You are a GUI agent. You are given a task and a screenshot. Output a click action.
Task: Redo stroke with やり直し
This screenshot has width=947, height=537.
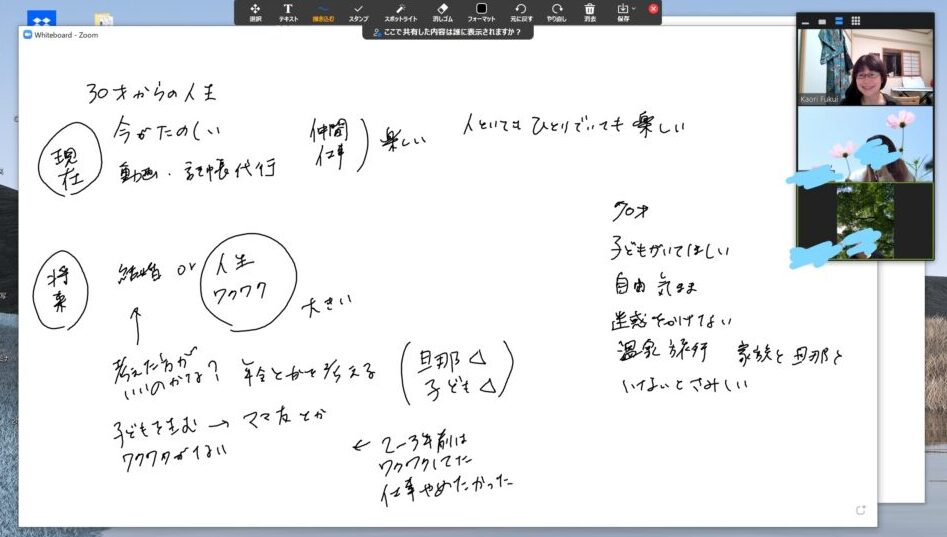pyautogui.click(x=556, y=12)
